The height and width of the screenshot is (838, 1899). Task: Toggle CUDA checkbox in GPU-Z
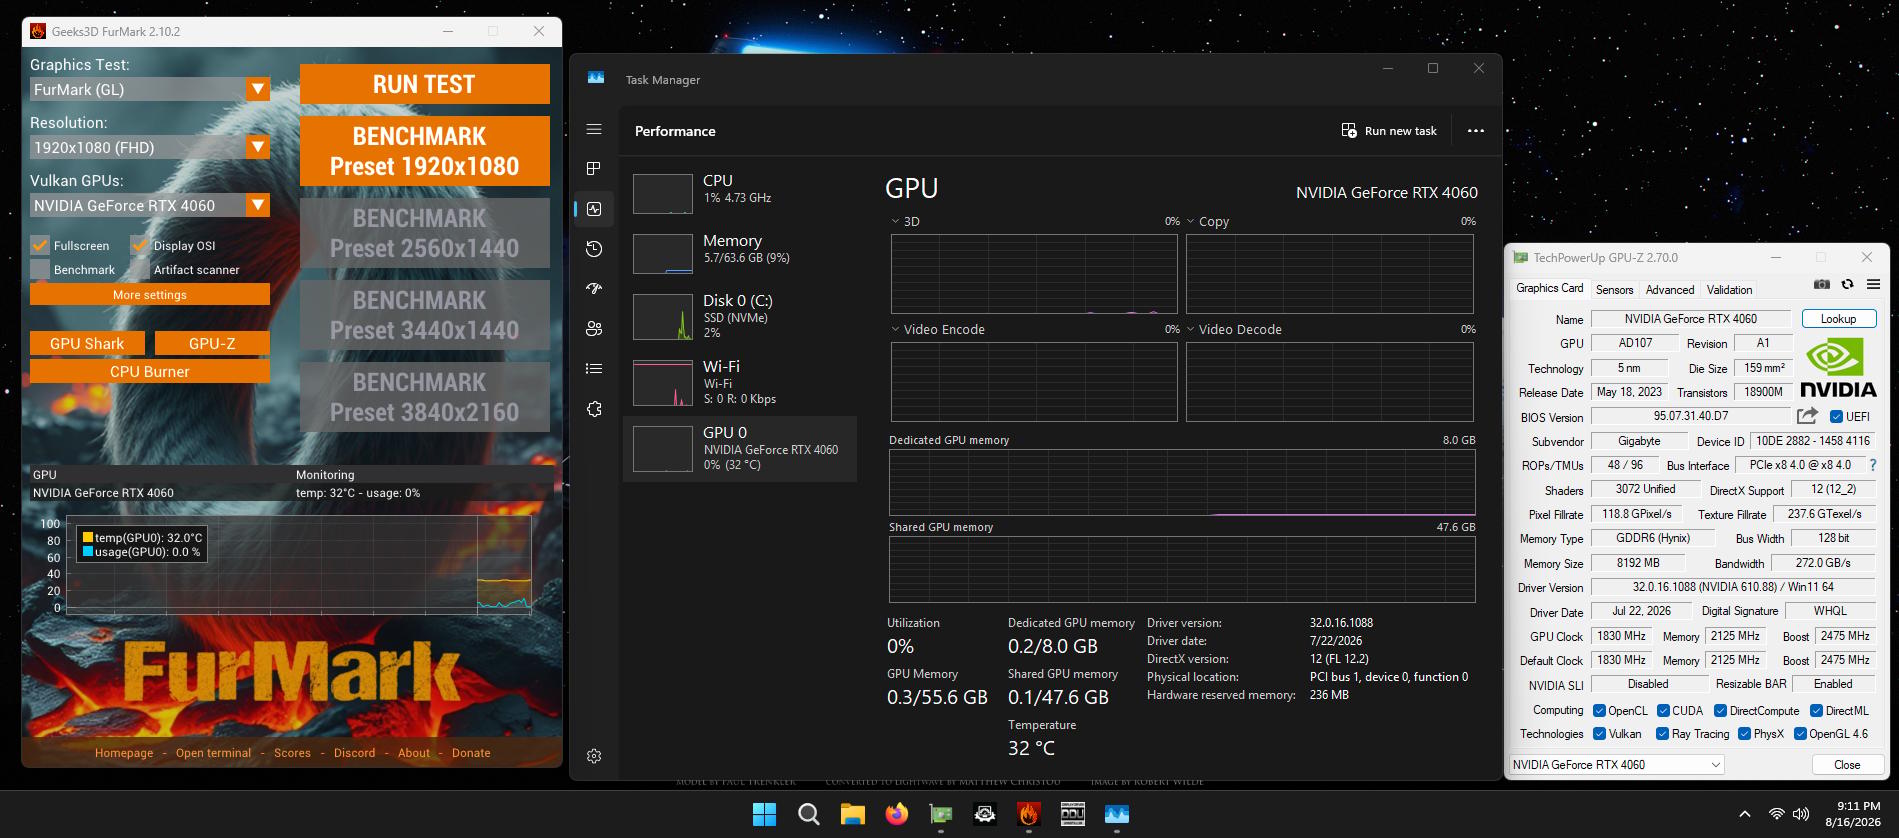(1663, 710)
